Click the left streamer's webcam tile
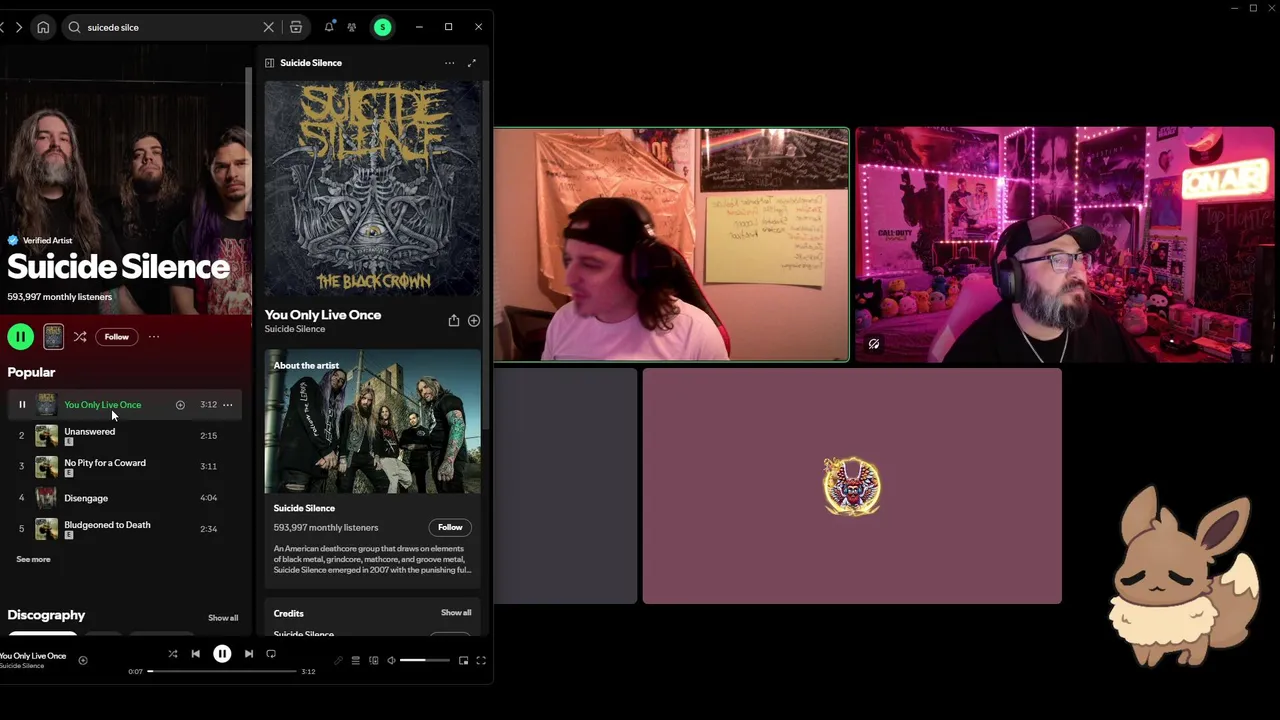This screenshot has height=720, width=1280. coord(671,244)
